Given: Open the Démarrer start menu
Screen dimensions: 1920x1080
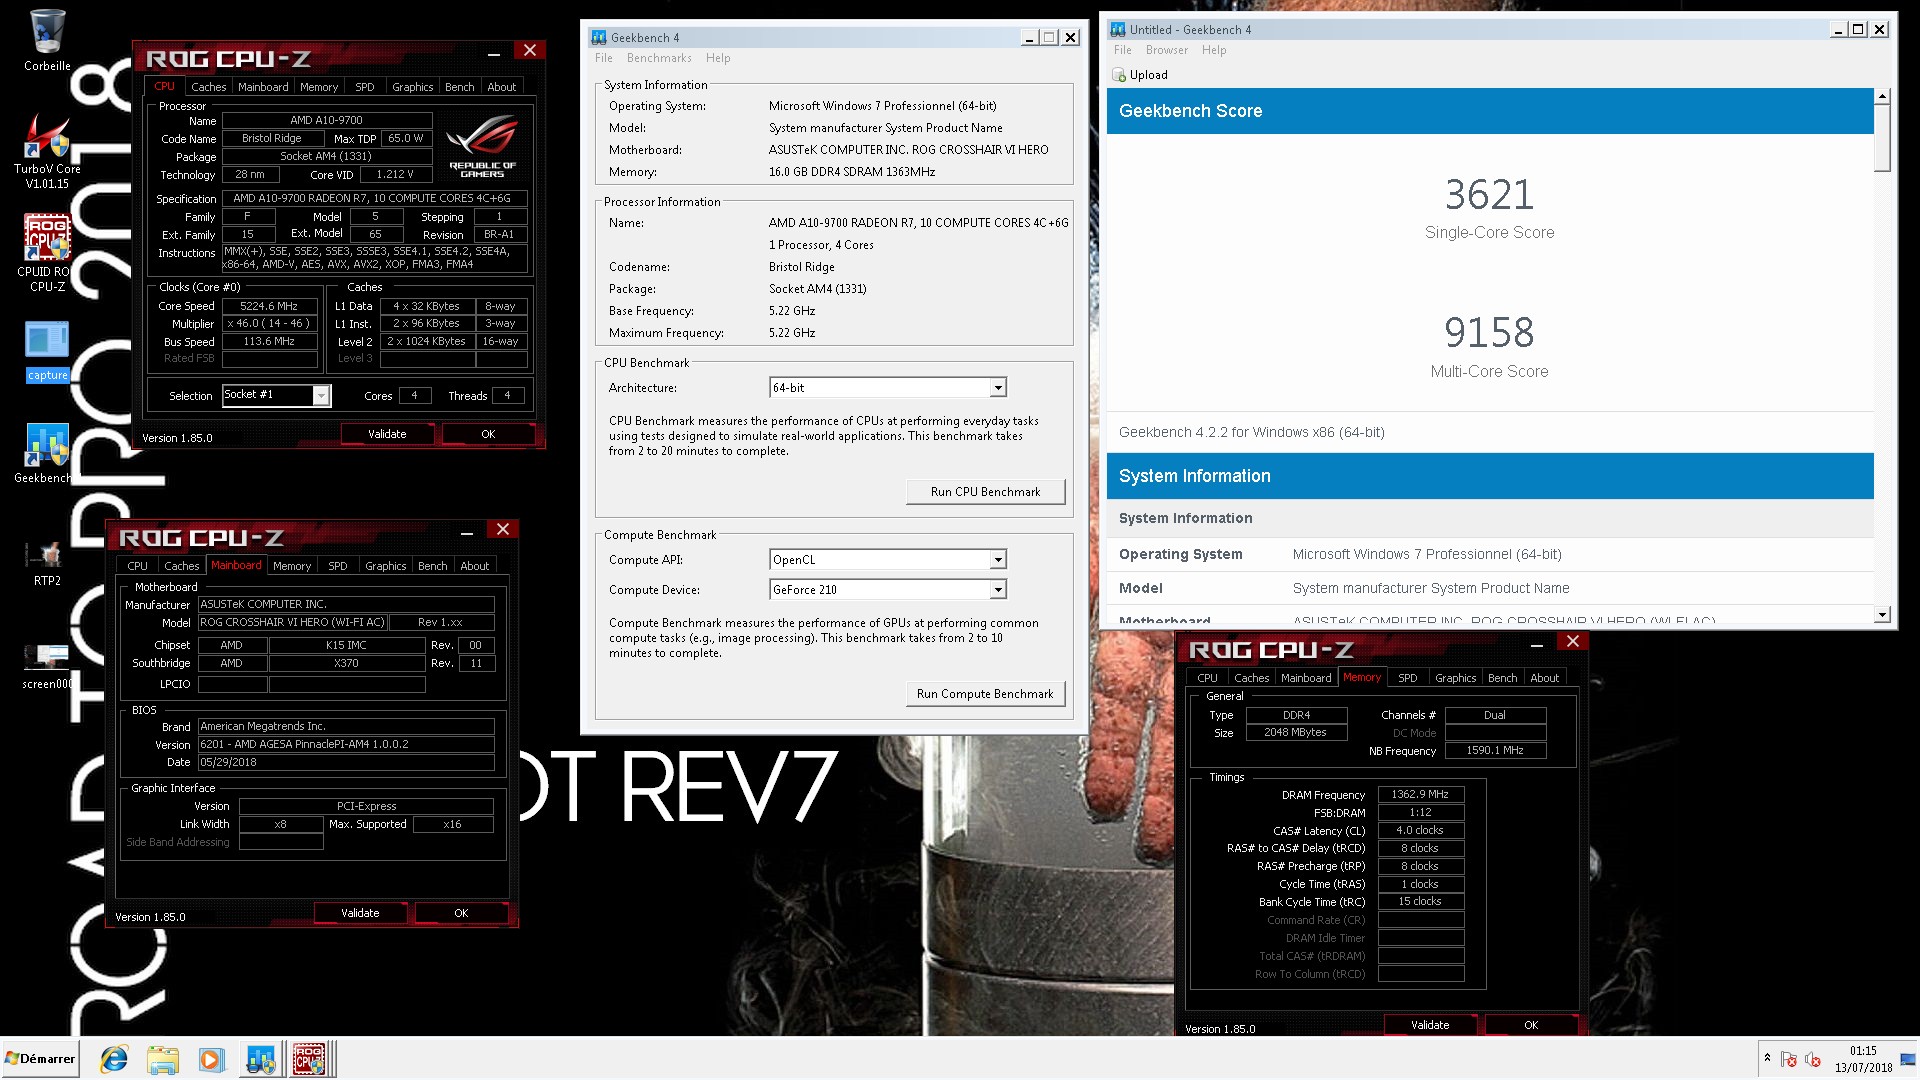Looking at the screenshot, I should click(40, 1059).
